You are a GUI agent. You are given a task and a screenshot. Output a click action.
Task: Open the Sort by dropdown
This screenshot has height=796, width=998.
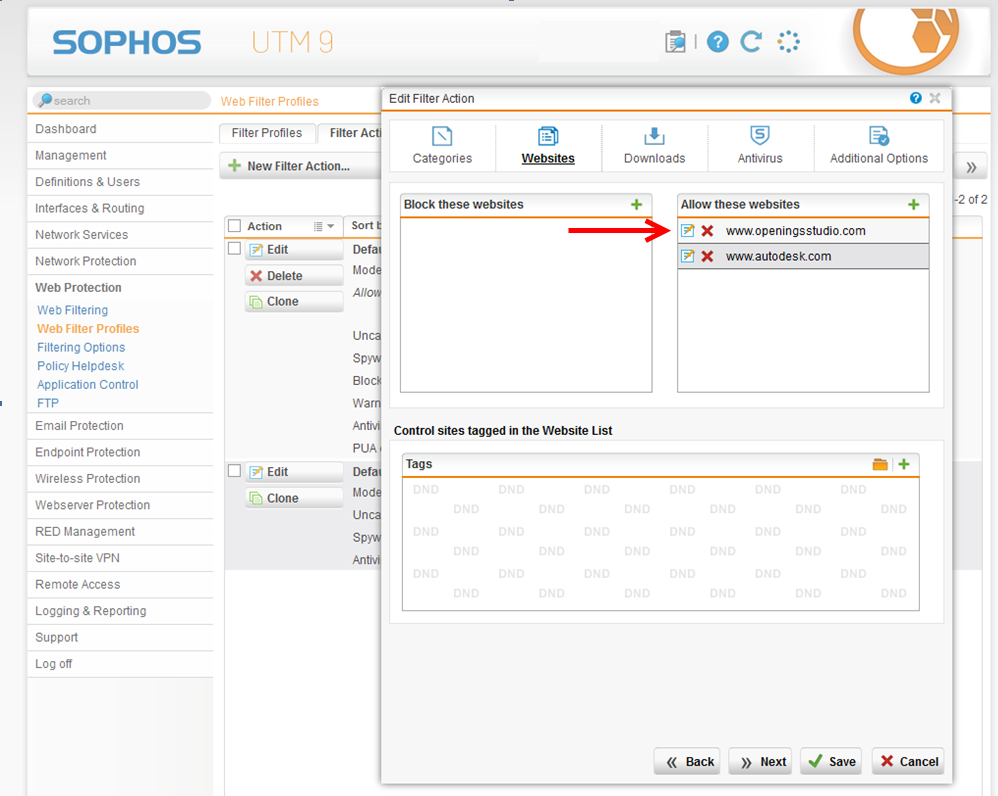click(364, 225)
